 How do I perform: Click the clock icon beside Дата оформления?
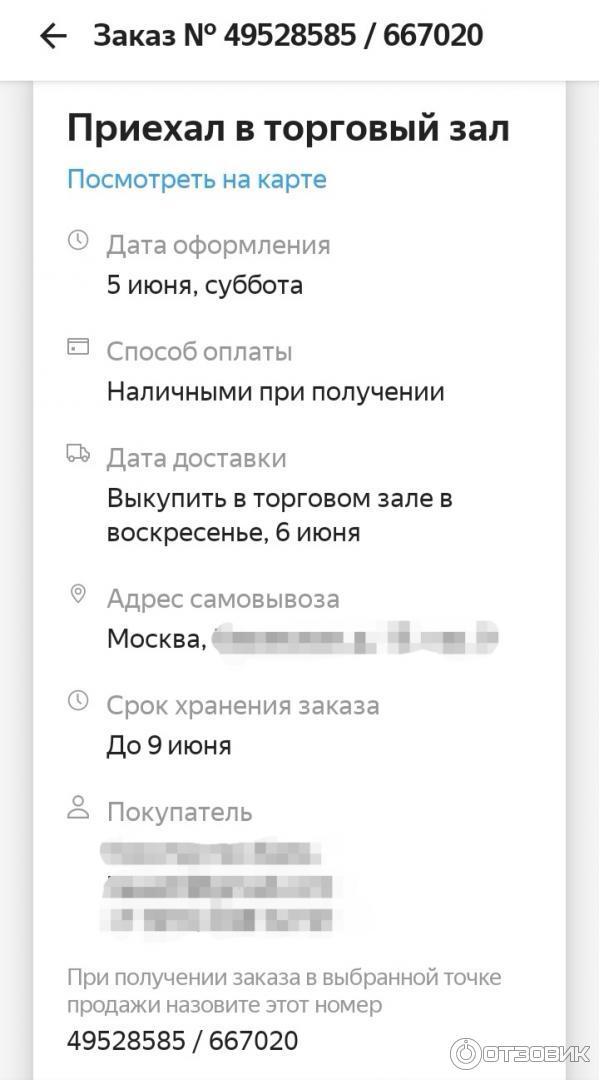click(78, 241)
